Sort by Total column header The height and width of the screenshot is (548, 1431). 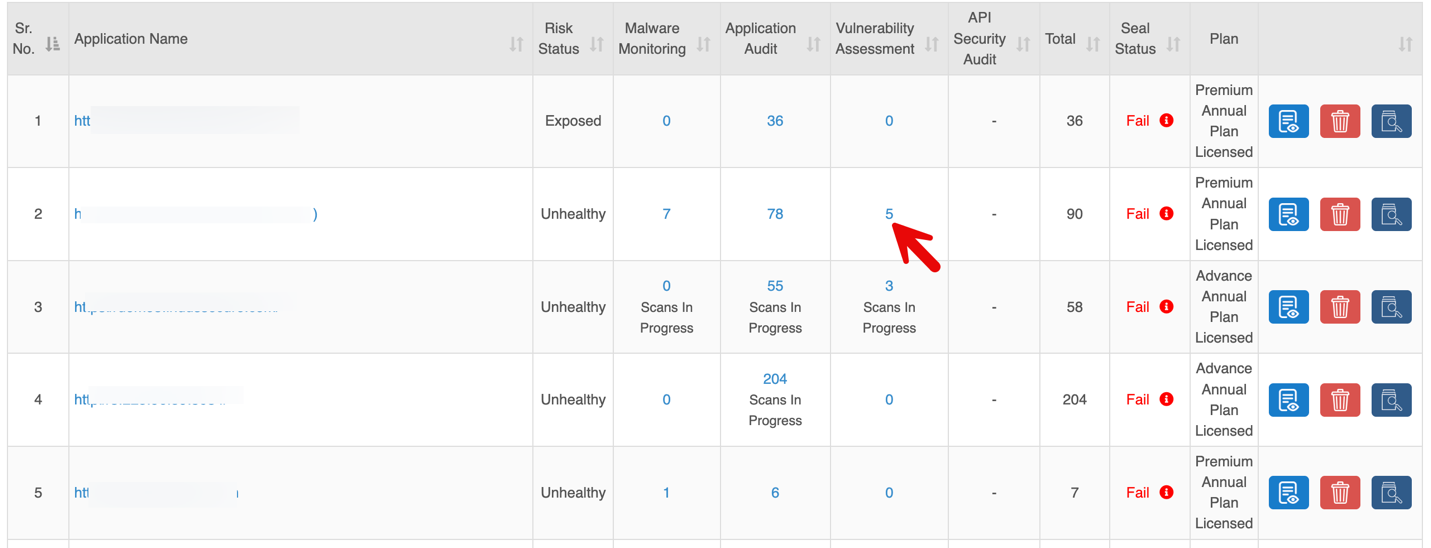click(1093, 44)
